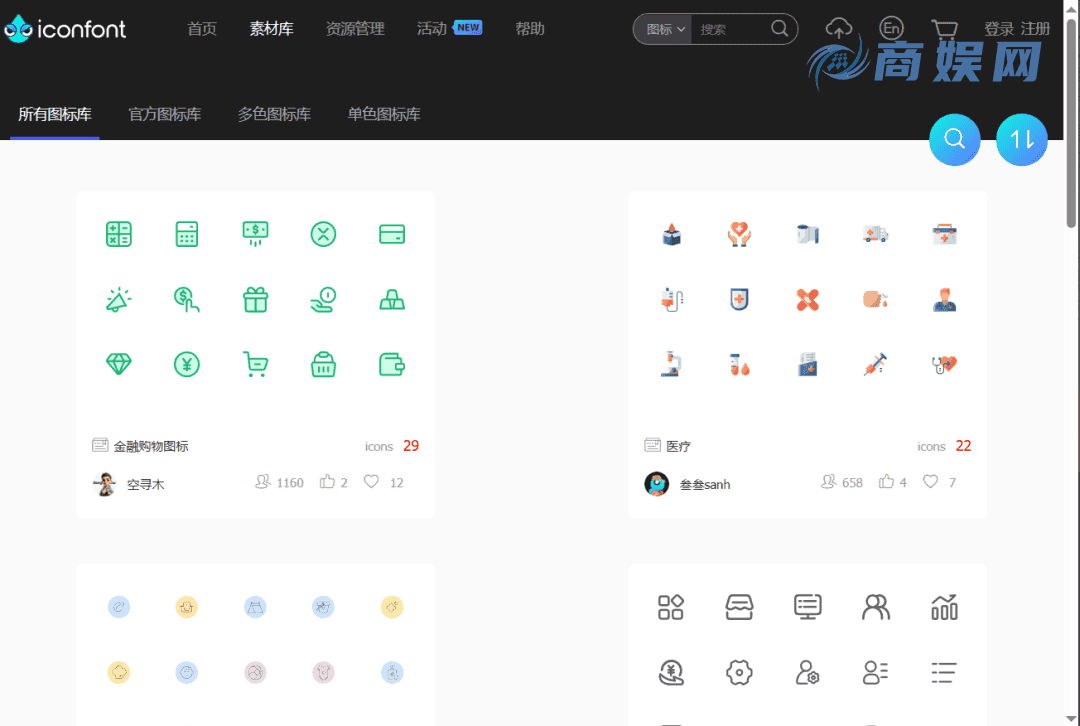Select the doctor avatar icon
The height and width of the screenshot is (726, 1080).
(944, 300)
